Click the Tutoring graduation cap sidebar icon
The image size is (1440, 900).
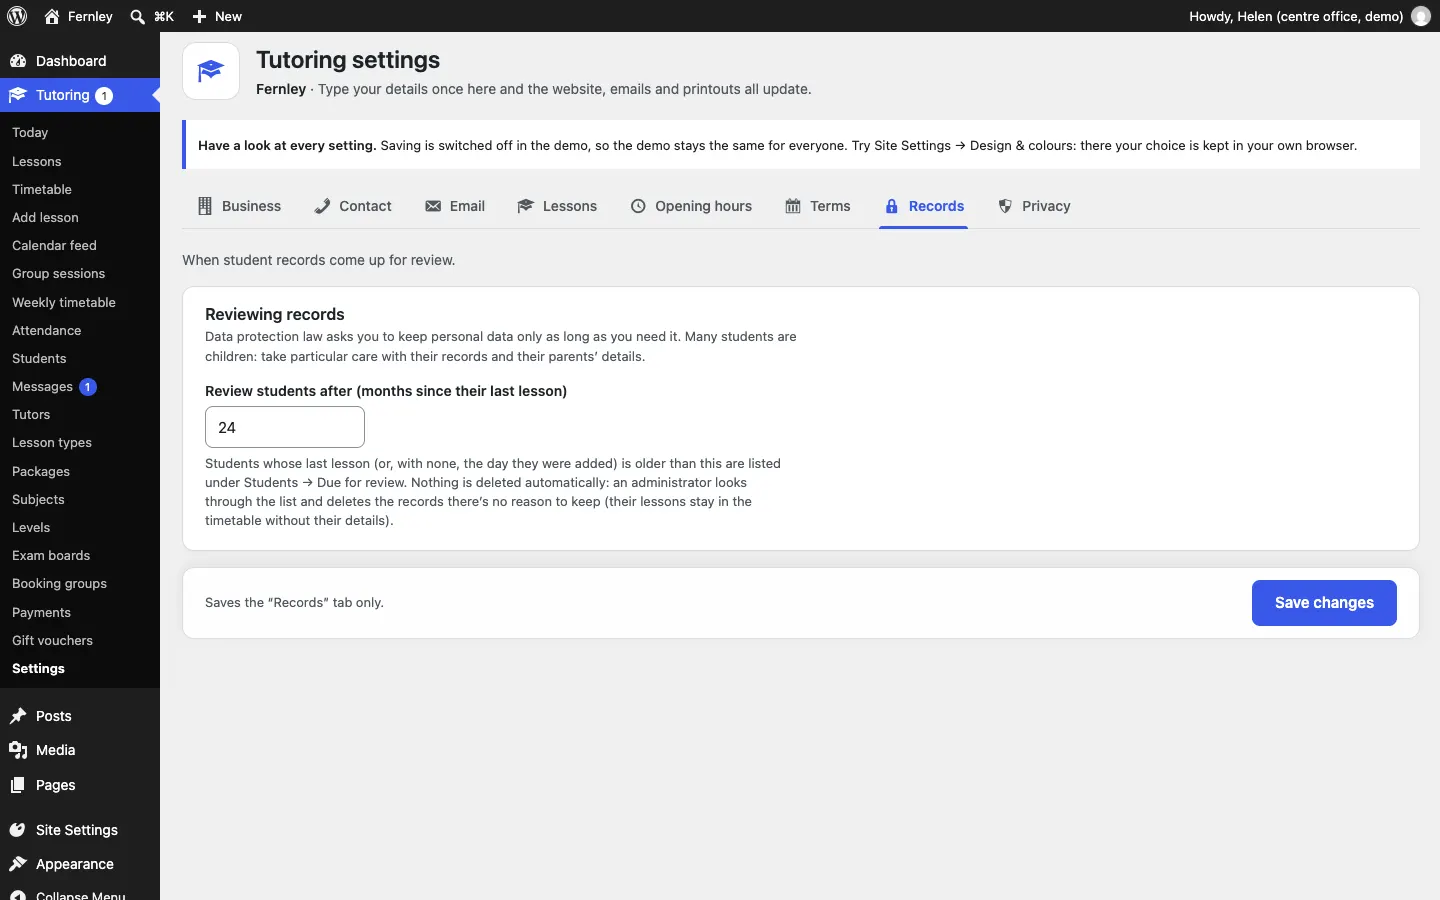(x=18, y=95)
